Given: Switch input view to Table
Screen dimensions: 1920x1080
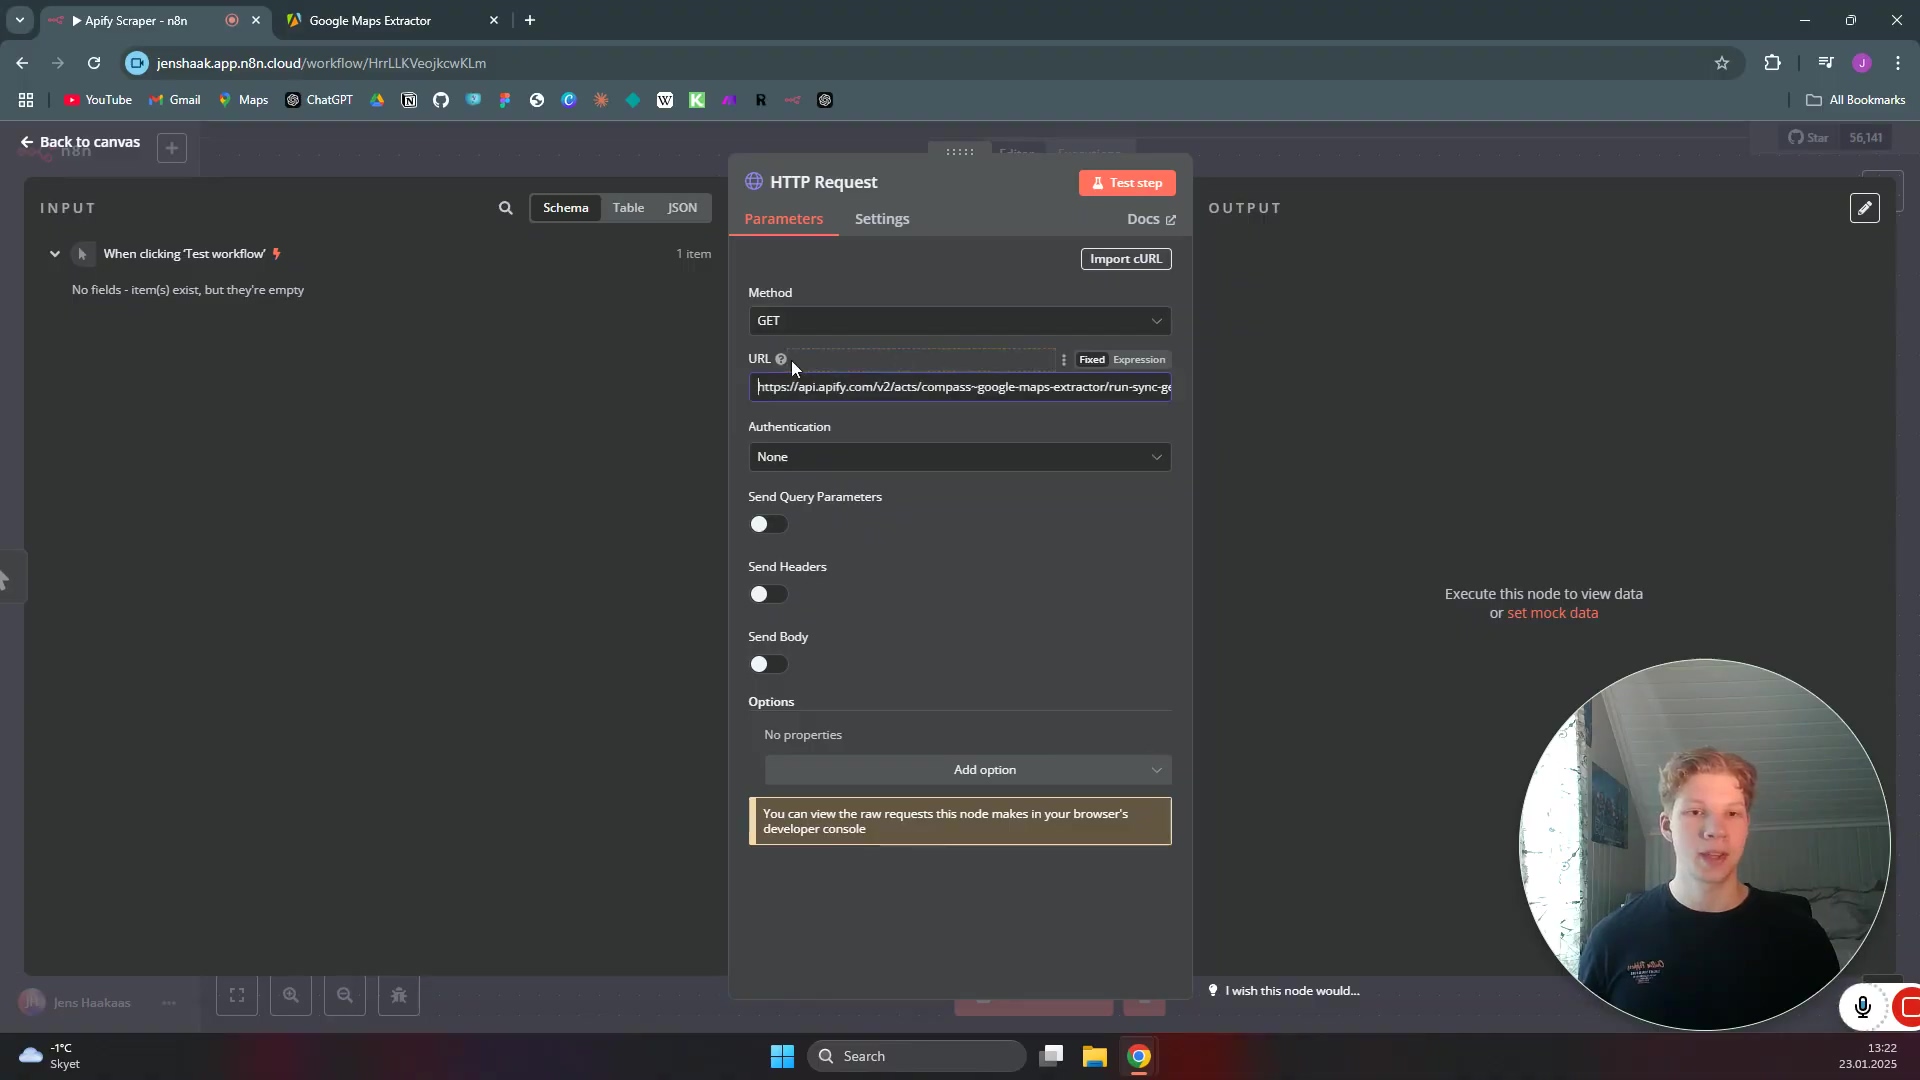Looking at the screenshot, I should (x=628, y=208).
